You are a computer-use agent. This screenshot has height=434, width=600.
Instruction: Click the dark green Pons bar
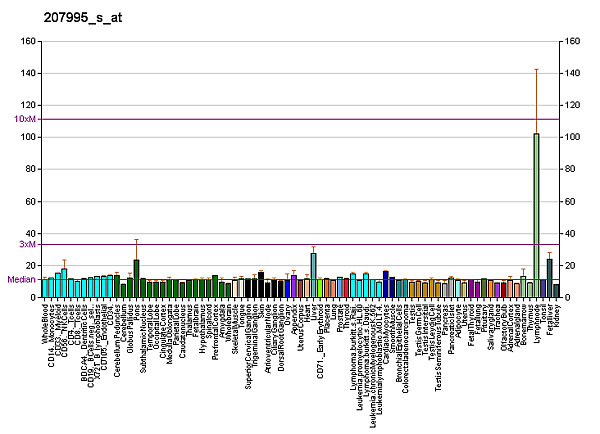point(136,278)
